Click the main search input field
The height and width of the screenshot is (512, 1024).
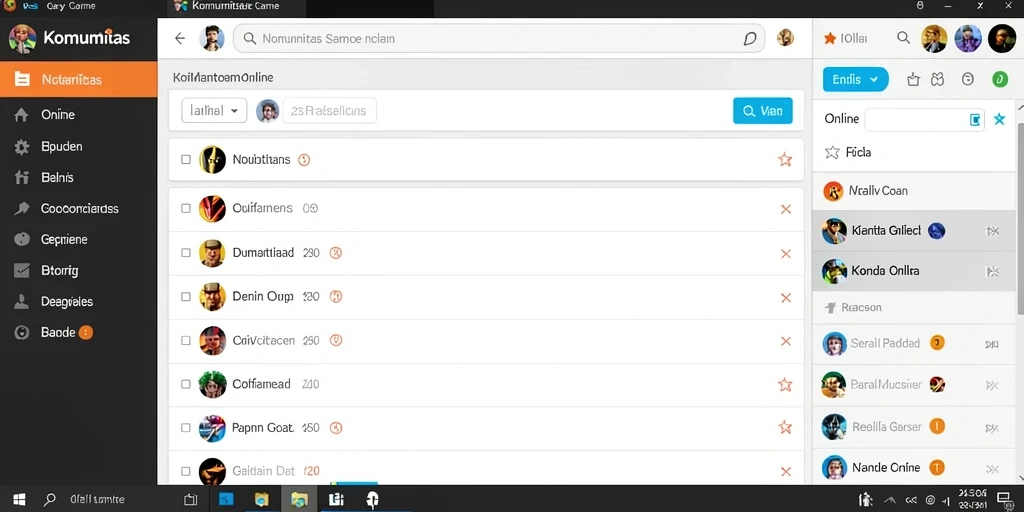pyautogui.click(x=499, y=39)
